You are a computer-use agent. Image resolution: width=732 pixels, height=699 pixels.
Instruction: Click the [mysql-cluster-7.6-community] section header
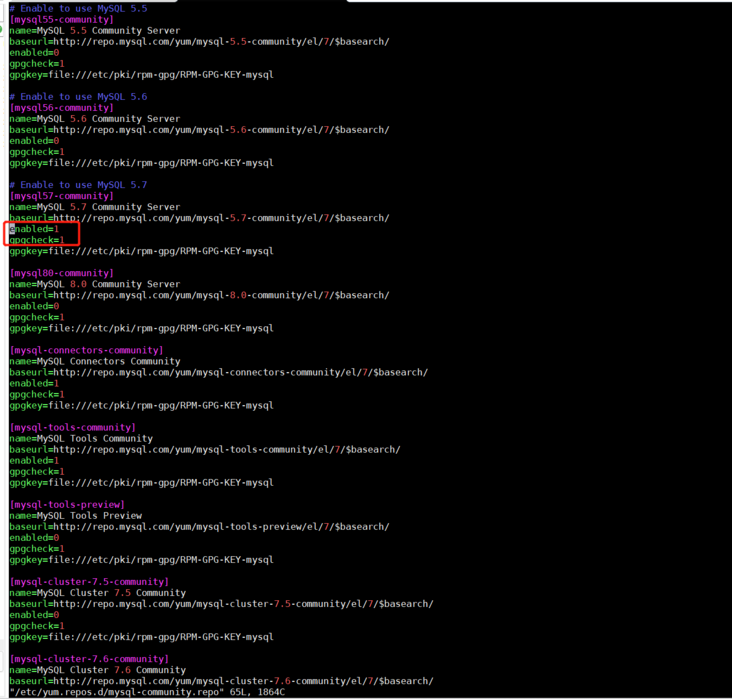coord(89,659)
